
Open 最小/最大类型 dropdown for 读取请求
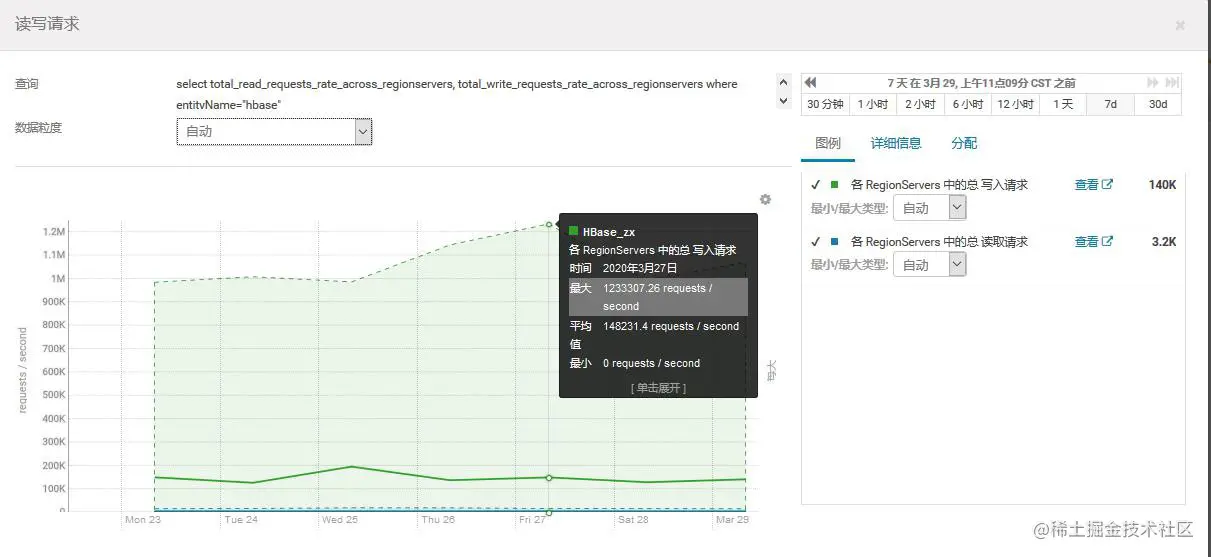[x=930, y=265]
